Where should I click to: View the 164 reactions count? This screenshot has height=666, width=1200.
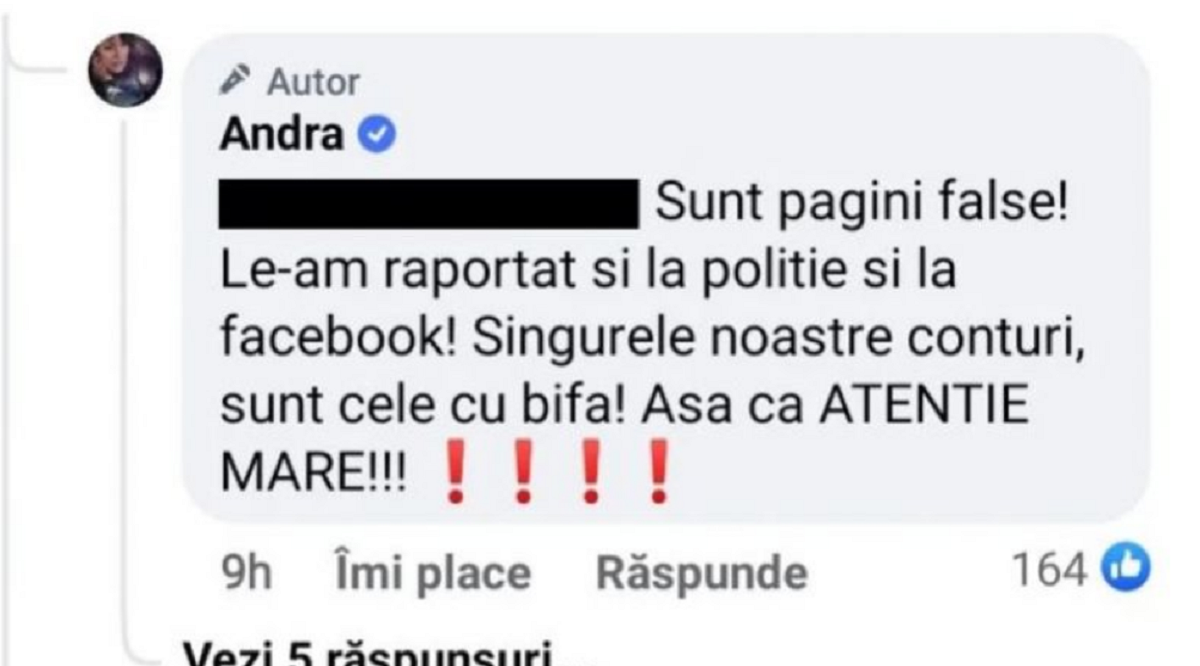coord(1050,571)
